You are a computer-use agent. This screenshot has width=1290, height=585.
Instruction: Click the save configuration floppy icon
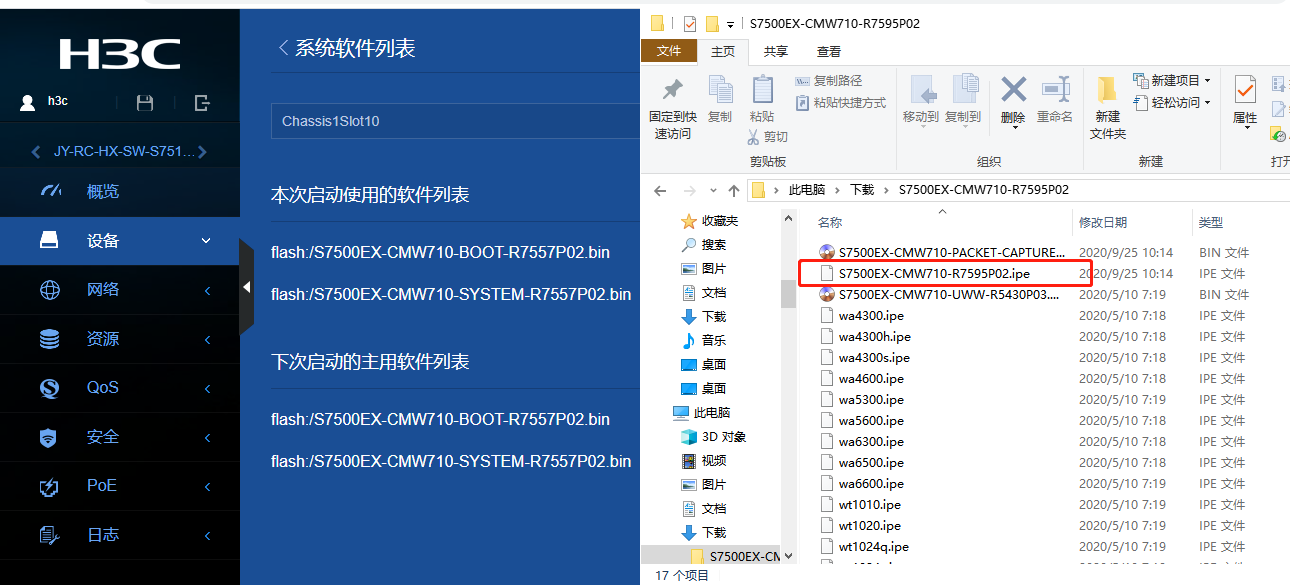click(x=145, y=103)
